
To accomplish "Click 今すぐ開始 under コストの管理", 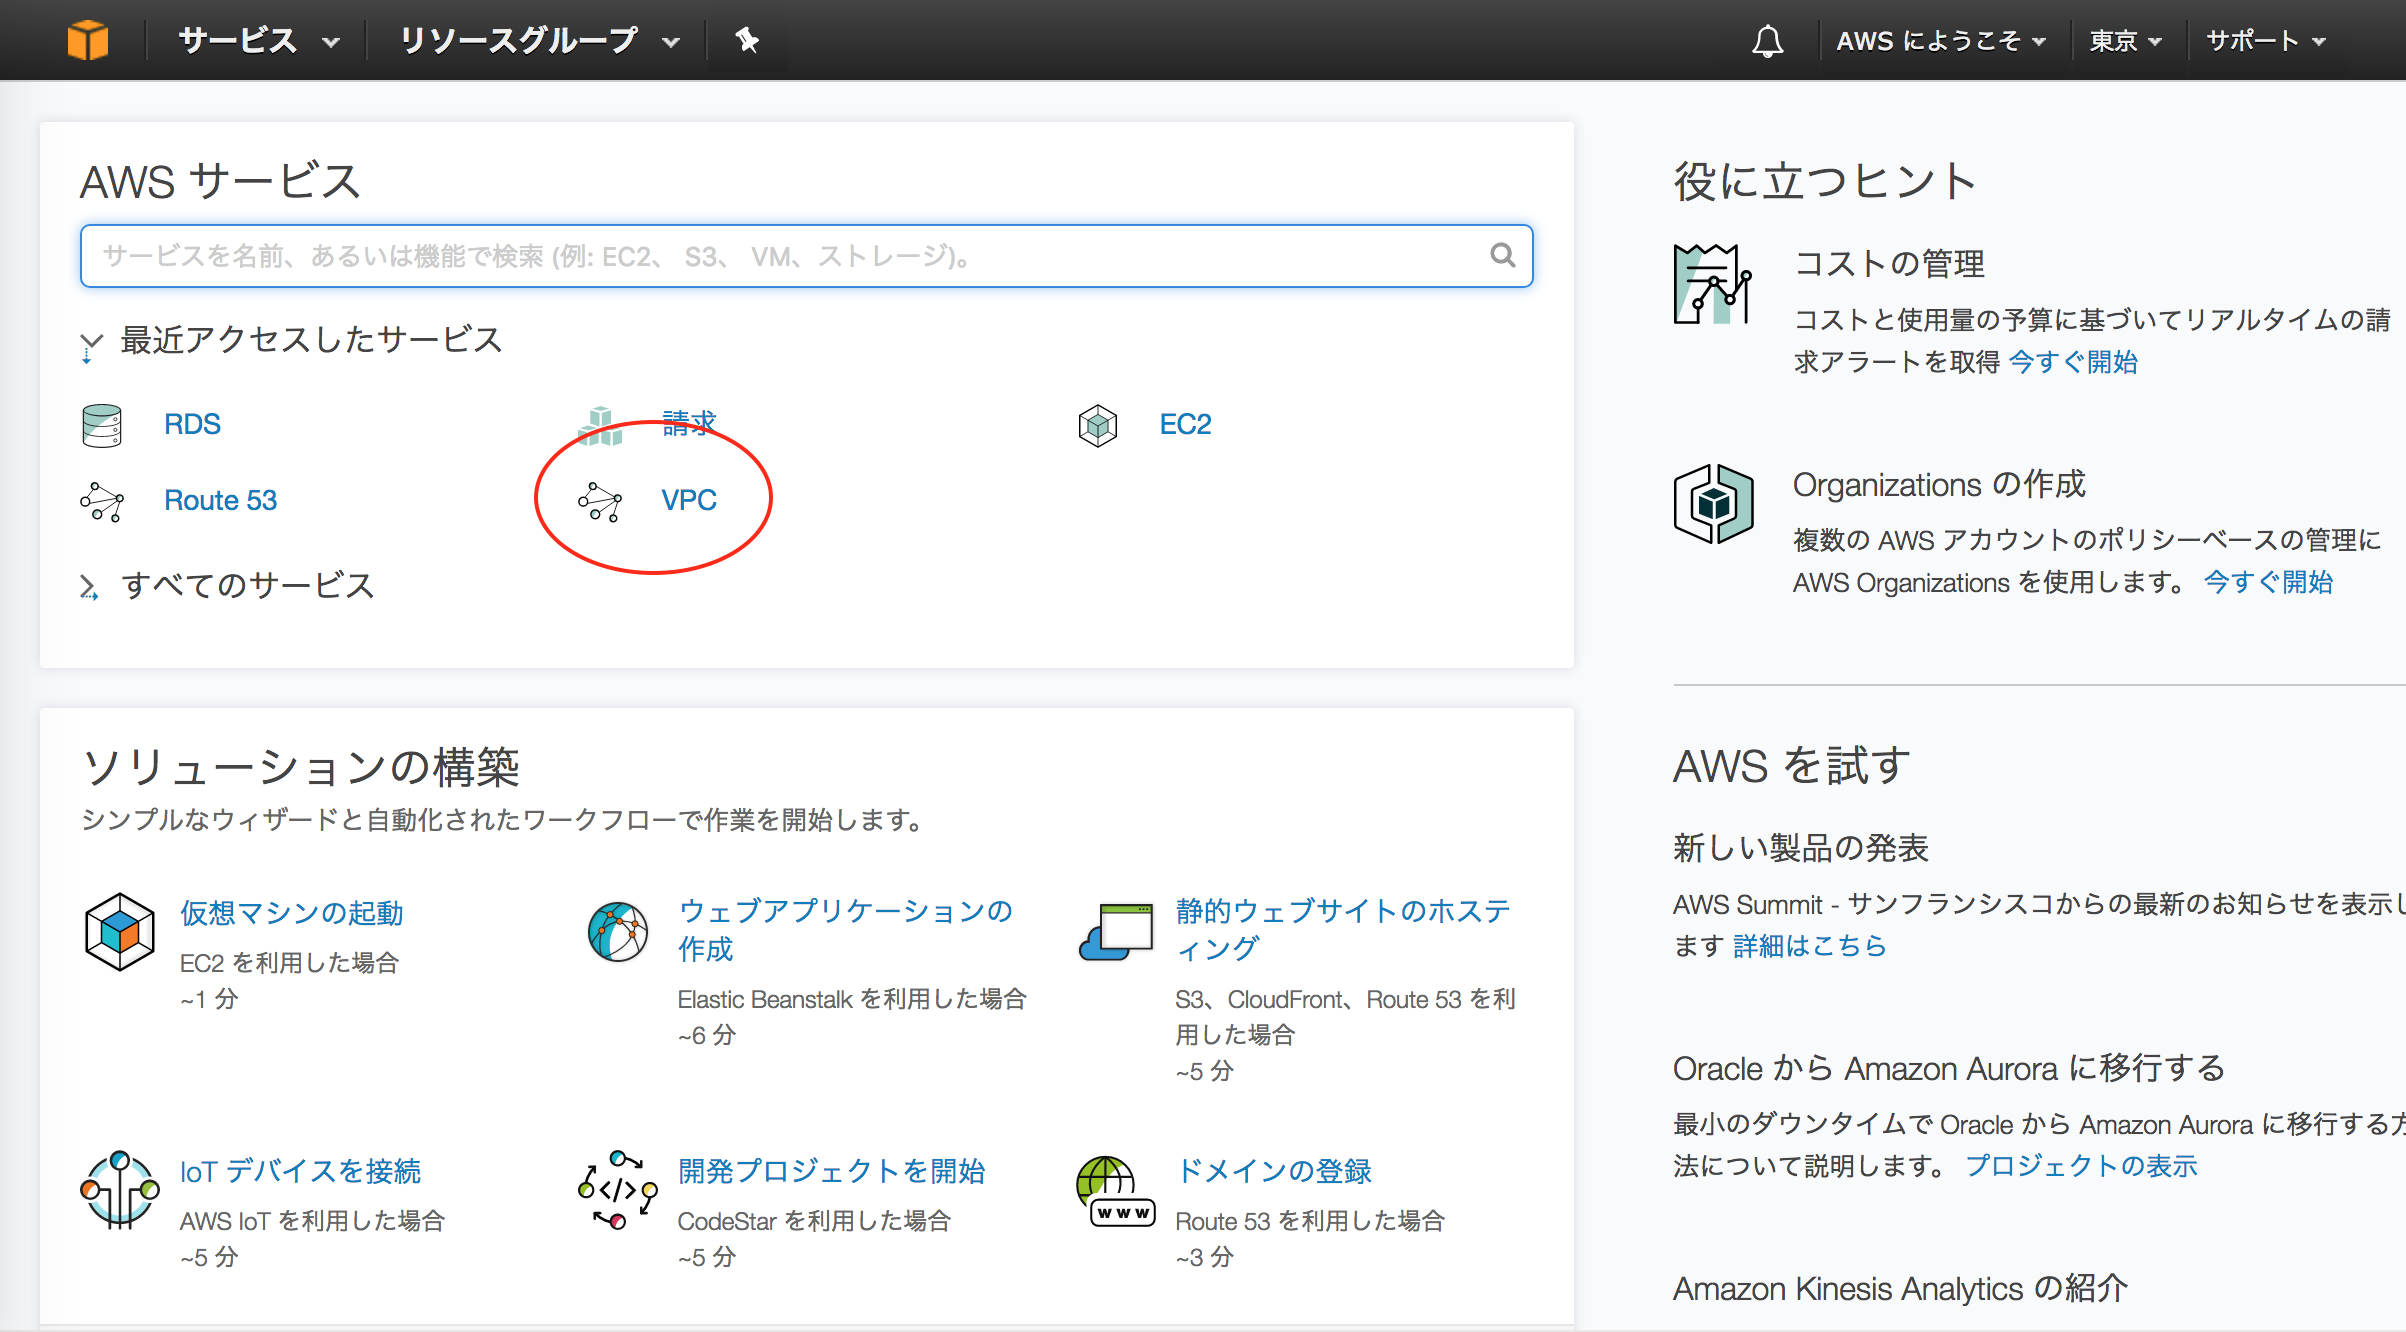I will pyautogui.click(x=2073, y=362).
